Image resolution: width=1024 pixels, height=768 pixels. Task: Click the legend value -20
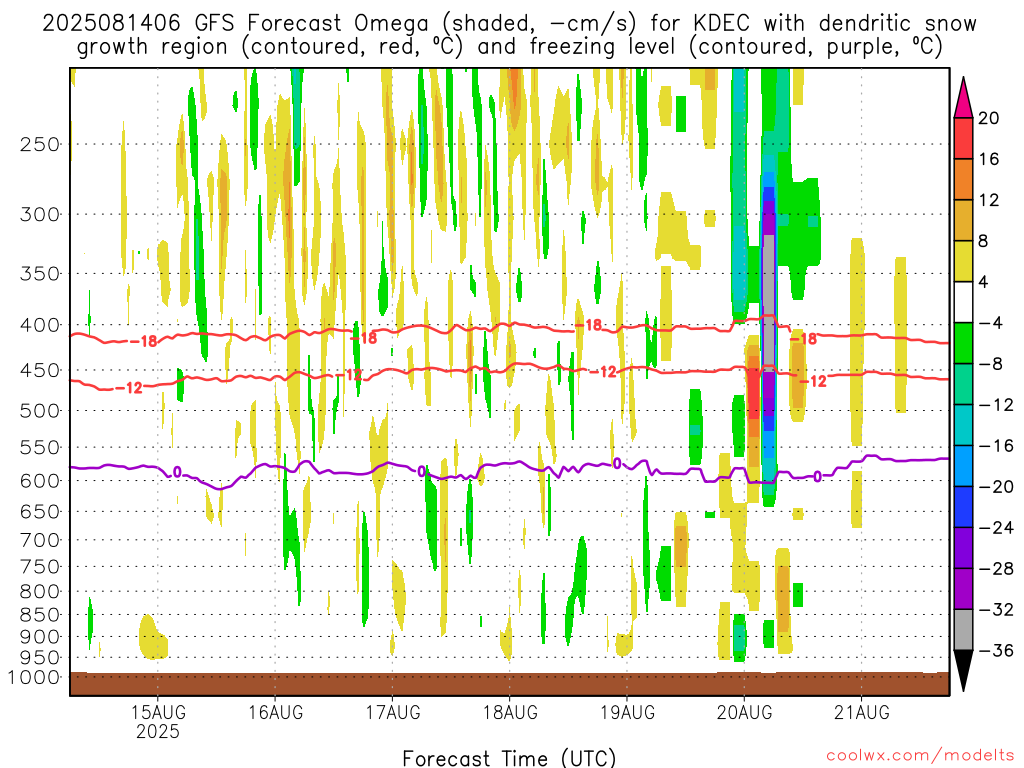(x=996, y=487)
